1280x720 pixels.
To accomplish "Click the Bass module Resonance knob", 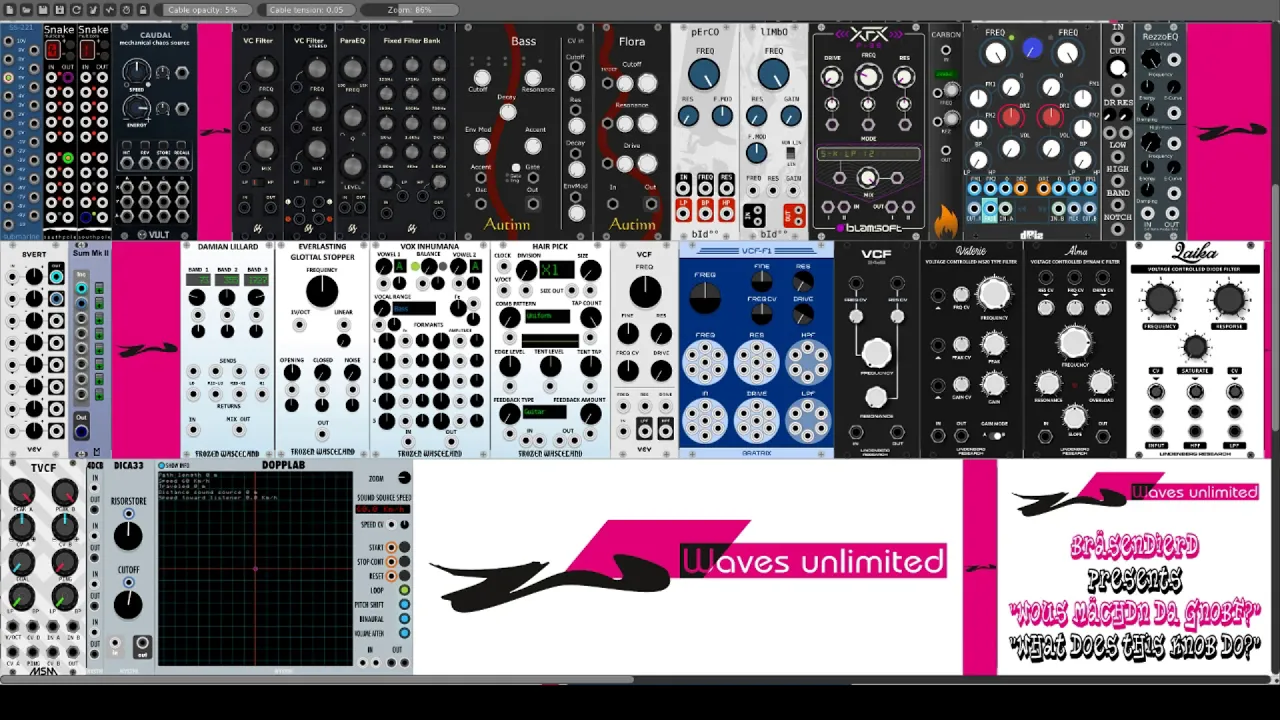I will (x=533, y=78).
